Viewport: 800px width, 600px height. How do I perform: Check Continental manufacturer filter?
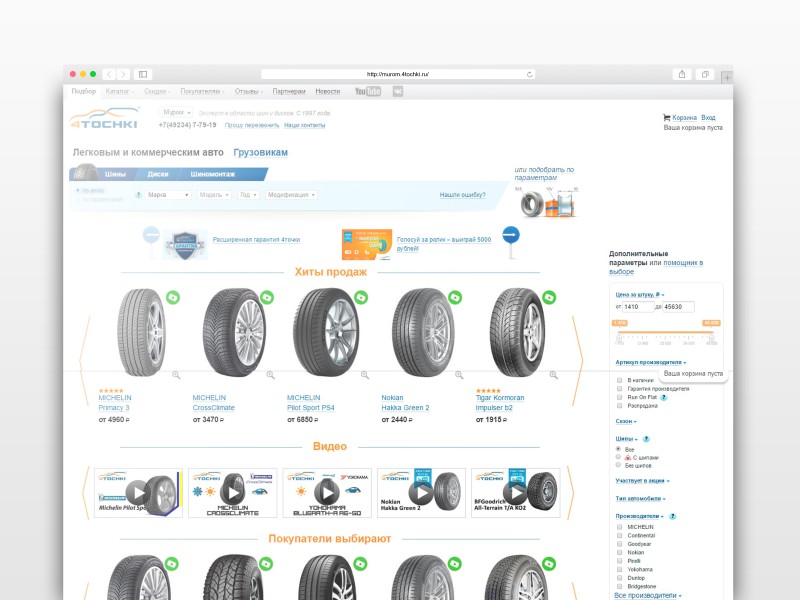tap(619, 535)
